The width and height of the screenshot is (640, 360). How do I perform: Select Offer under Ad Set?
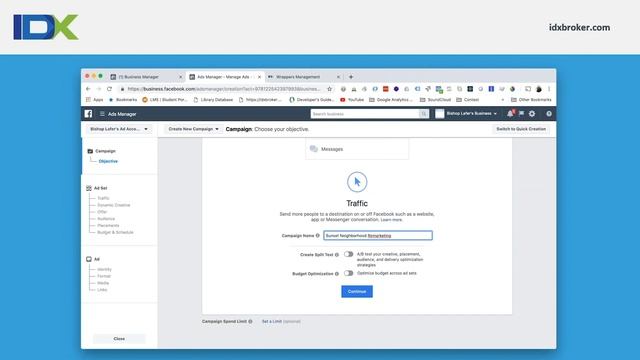pos(102,212)
